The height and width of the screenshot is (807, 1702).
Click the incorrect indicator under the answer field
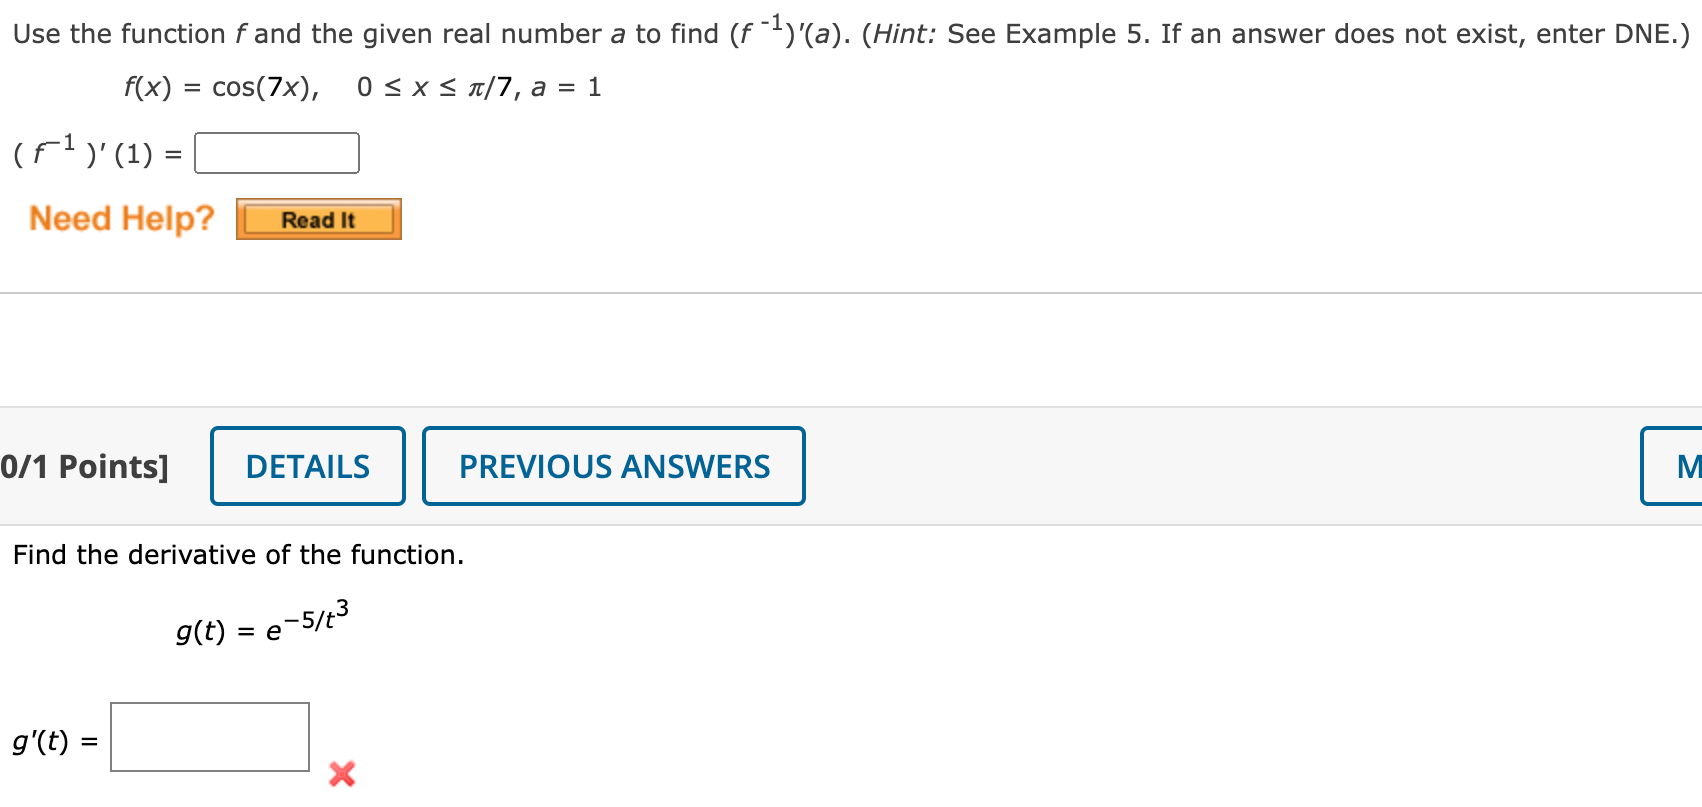342,774
